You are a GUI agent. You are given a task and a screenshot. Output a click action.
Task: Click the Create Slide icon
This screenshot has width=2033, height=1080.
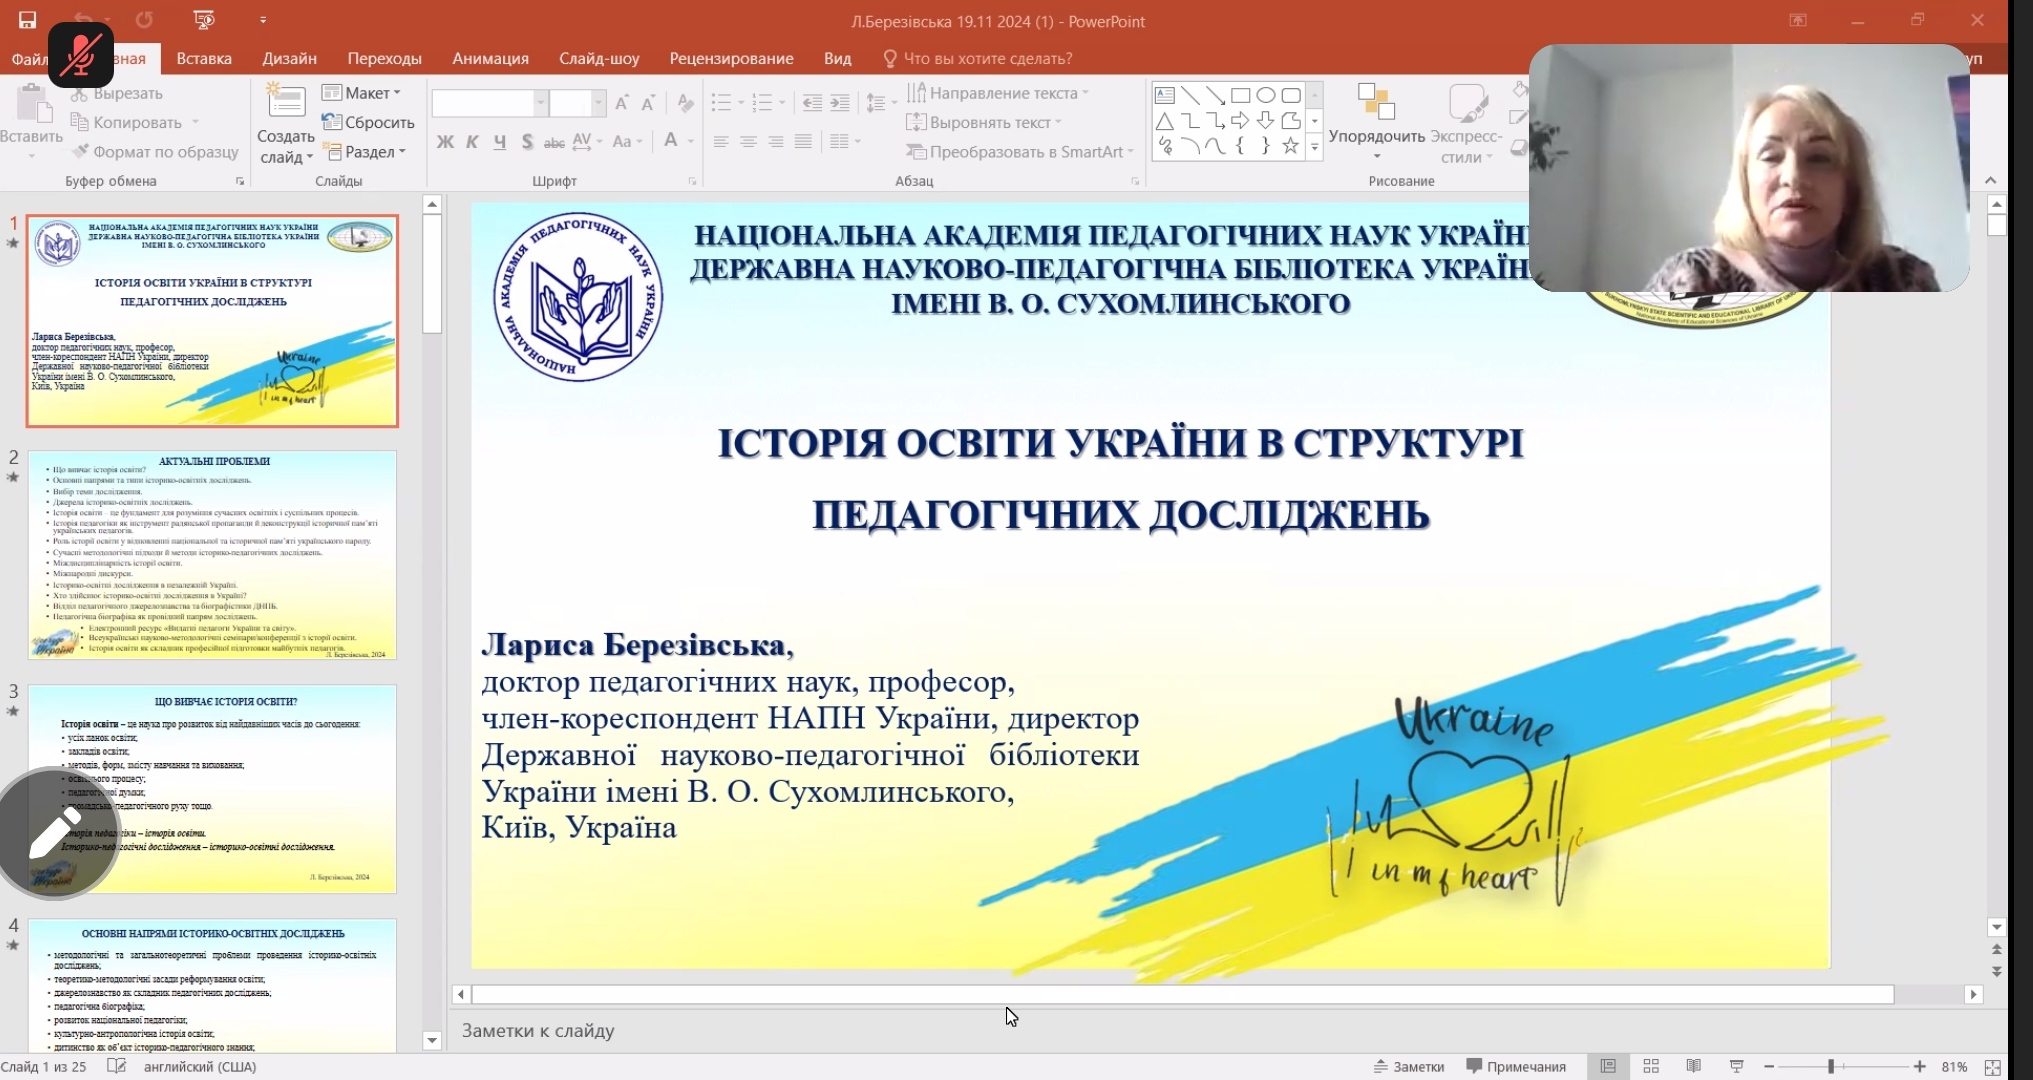click(286, 103)
